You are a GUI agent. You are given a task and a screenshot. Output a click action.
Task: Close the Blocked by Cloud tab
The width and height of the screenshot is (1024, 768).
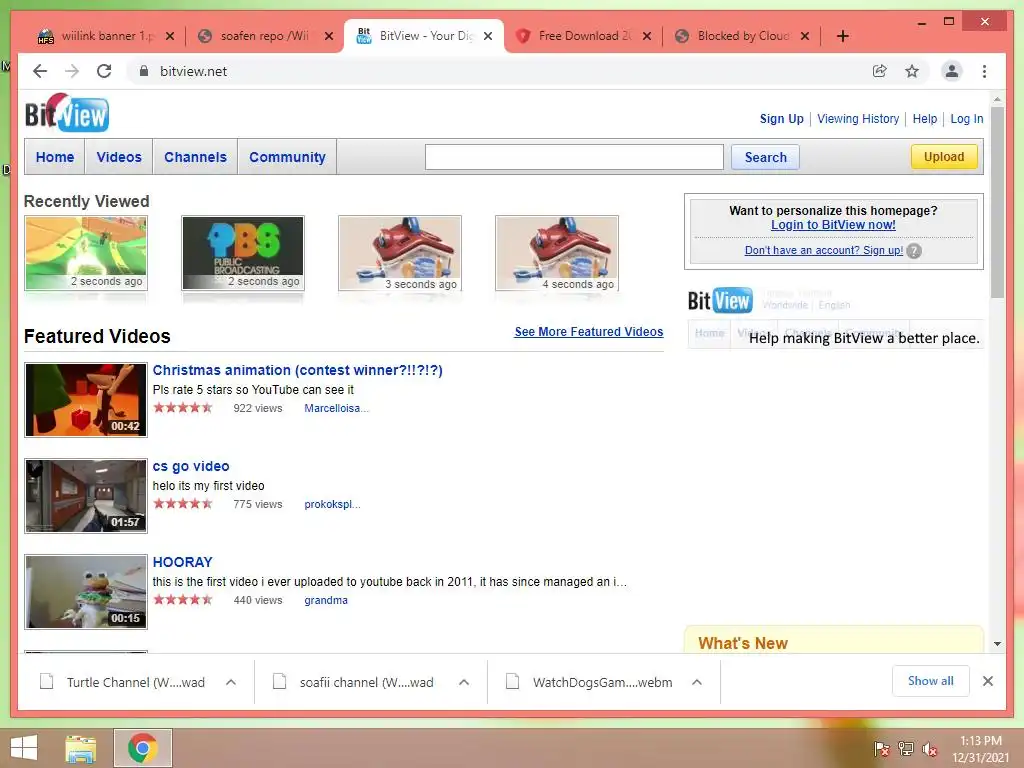805,36
